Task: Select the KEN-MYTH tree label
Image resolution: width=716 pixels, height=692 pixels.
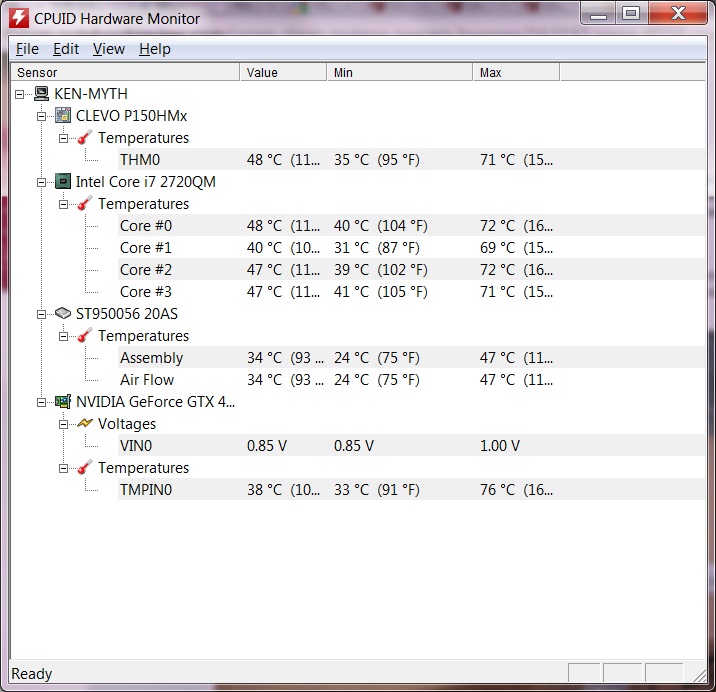Action: 90,94
